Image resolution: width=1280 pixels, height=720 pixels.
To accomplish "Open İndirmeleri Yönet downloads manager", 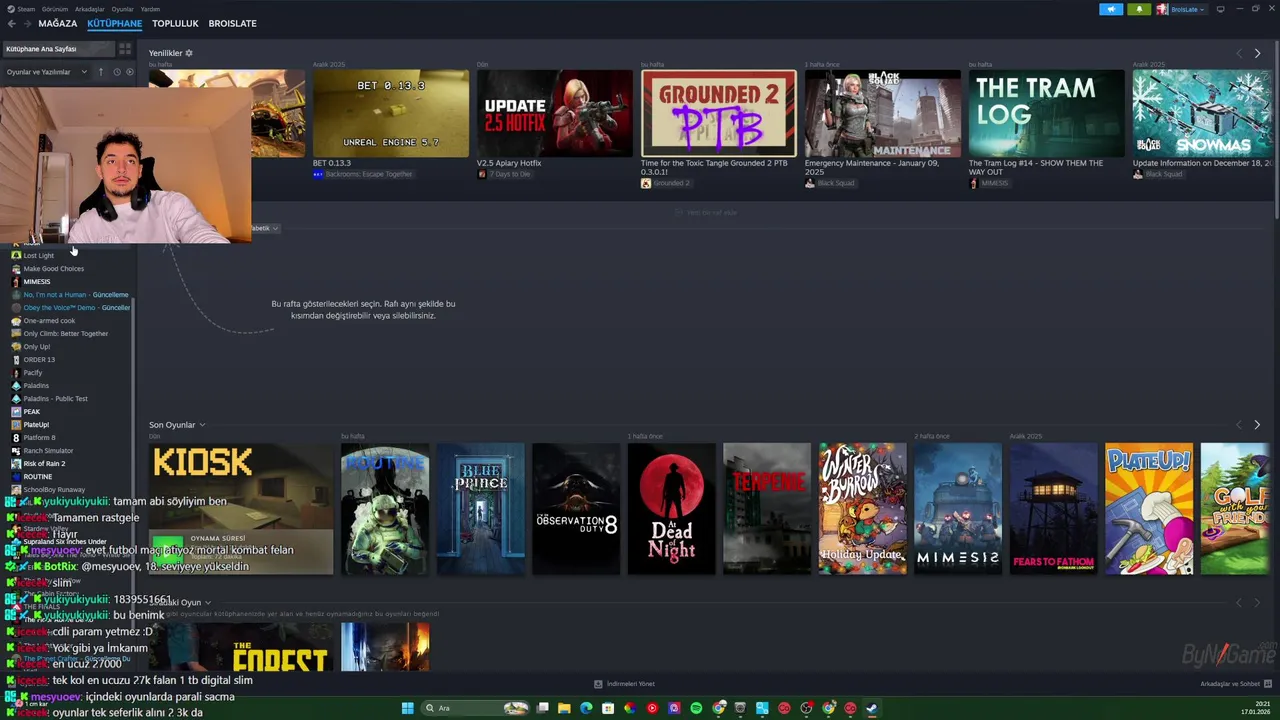I will coord(625,684).
